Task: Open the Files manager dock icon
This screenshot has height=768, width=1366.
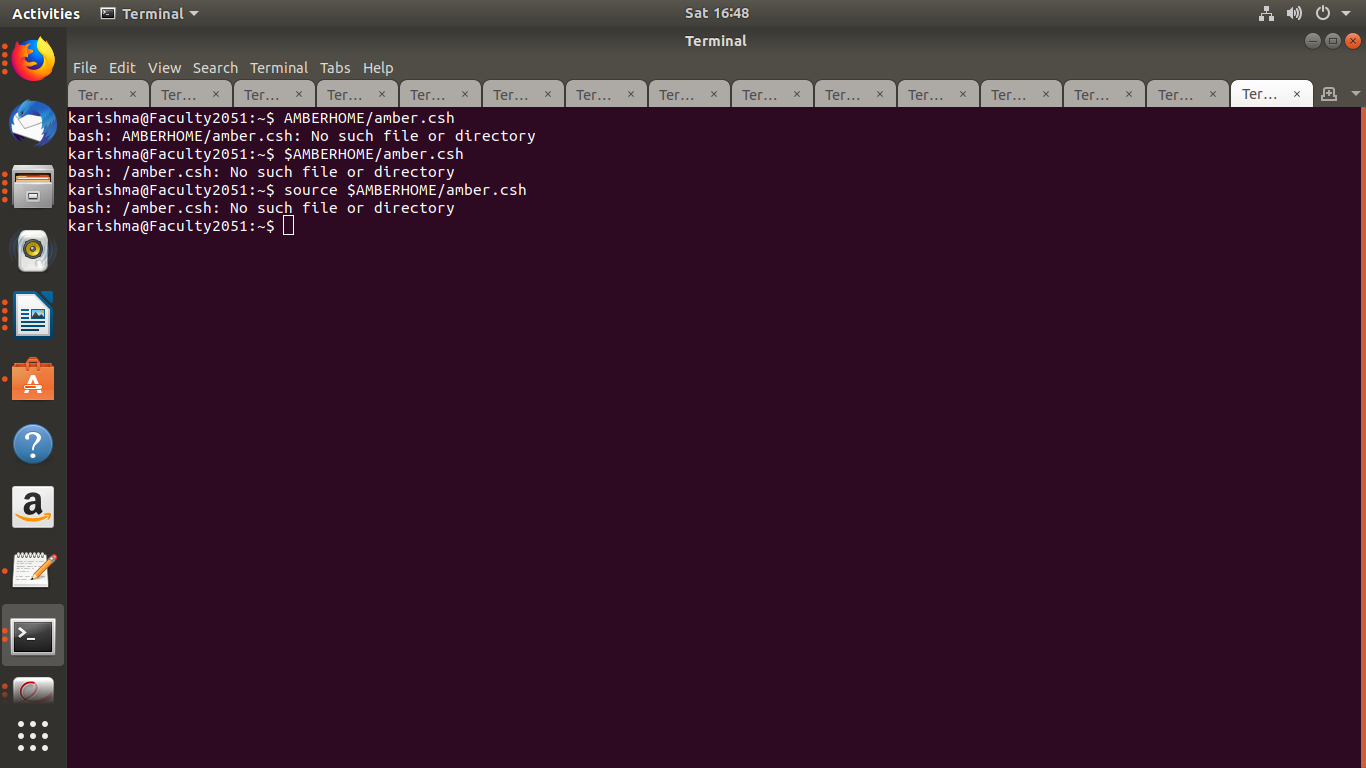Action: pos(33,187)
